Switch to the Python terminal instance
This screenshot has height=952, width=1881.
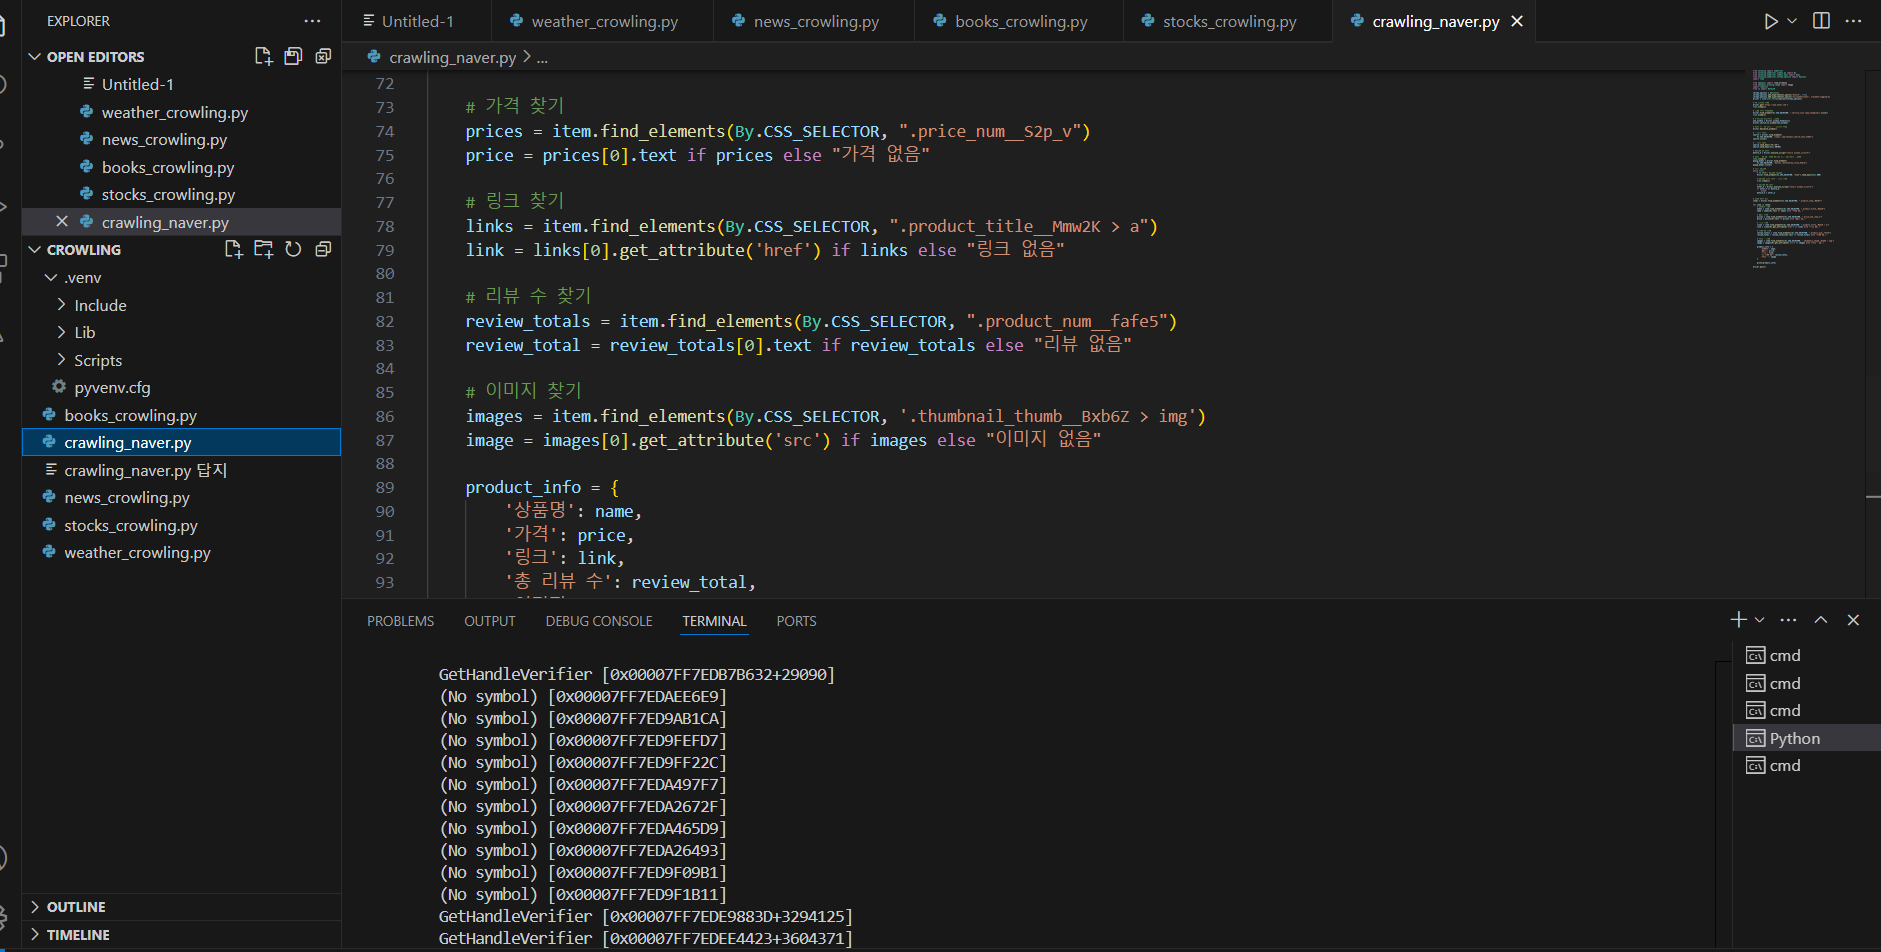click(x=1806, y=739)
